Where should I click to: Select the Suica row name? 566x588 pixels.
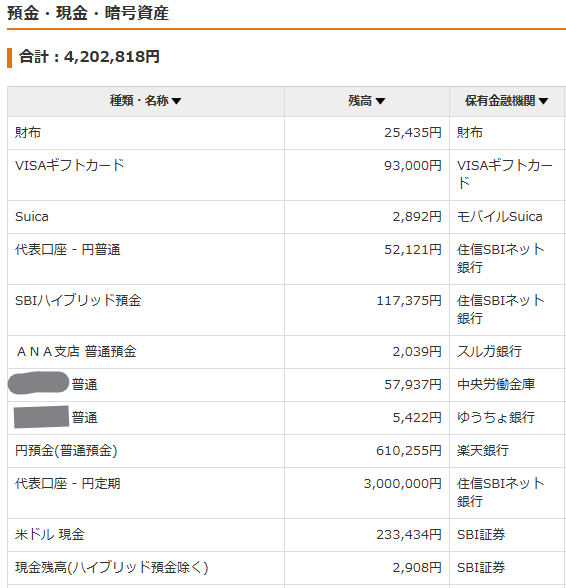pyautogui.click(x=32, y=217)
